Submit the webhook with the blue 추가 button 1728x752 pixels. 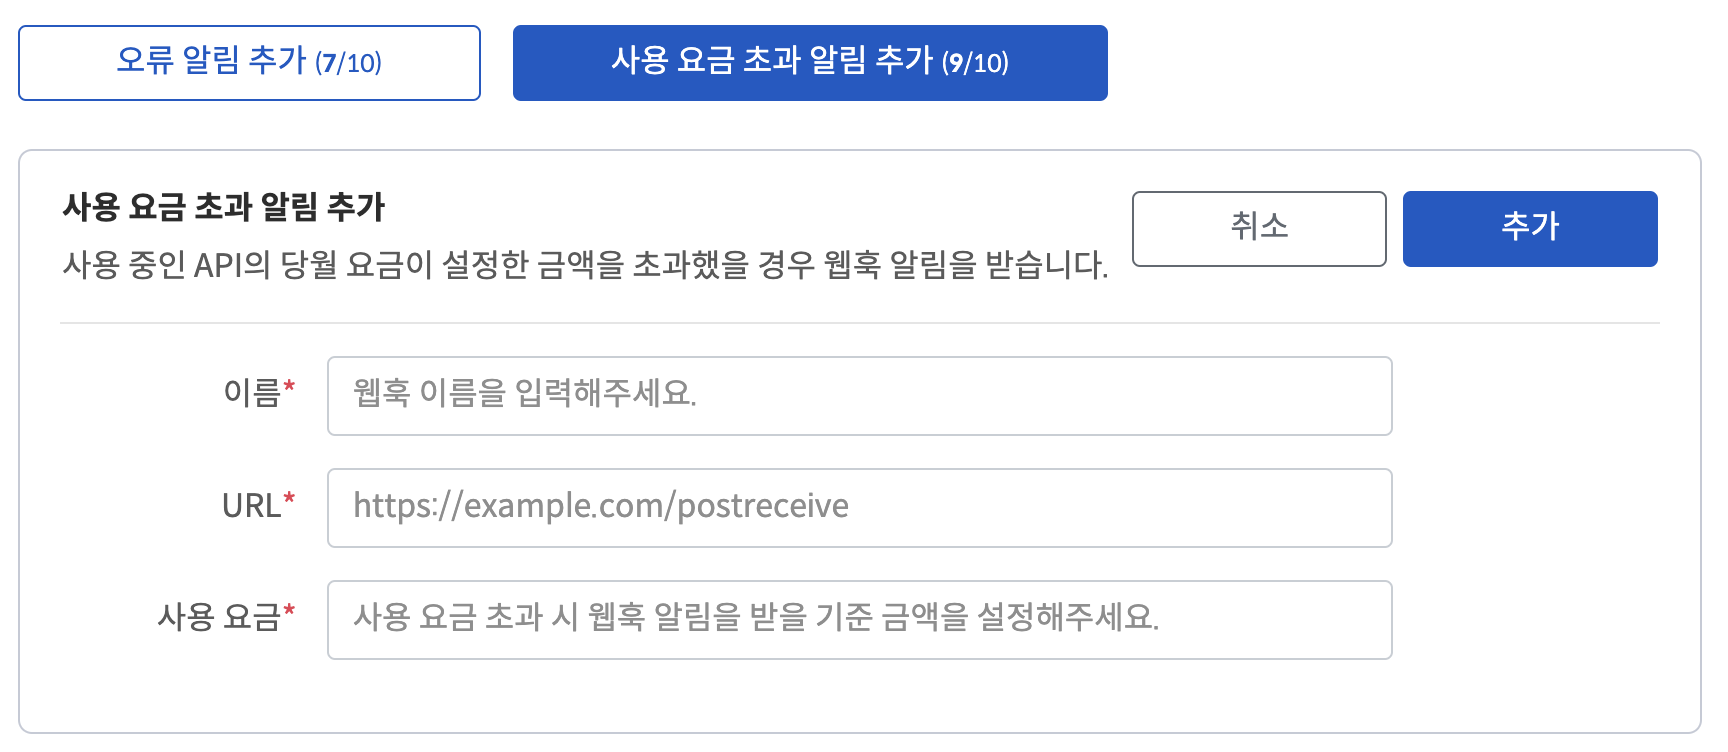1530,228
